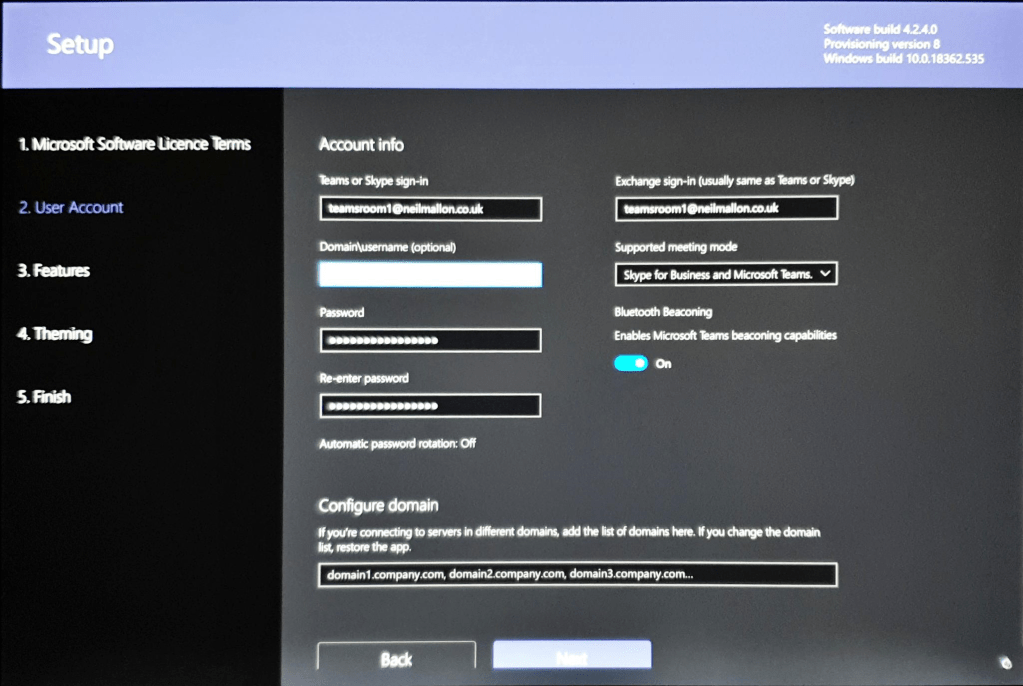The height and width of the screenshot is (686, 1023).
Task: Select the Re-enter password field
Action: (430, 406)
